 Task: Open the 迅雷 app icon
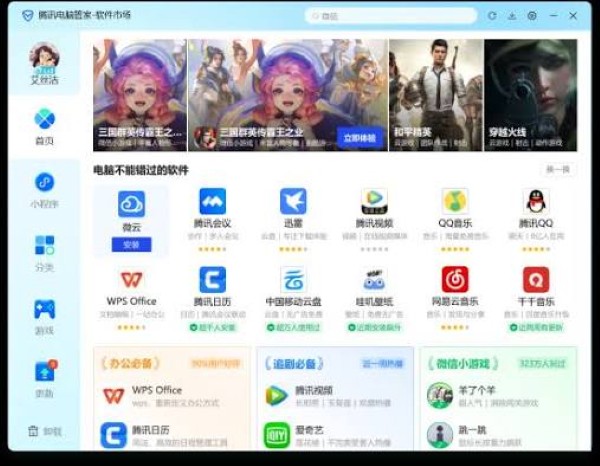[293, 201]
